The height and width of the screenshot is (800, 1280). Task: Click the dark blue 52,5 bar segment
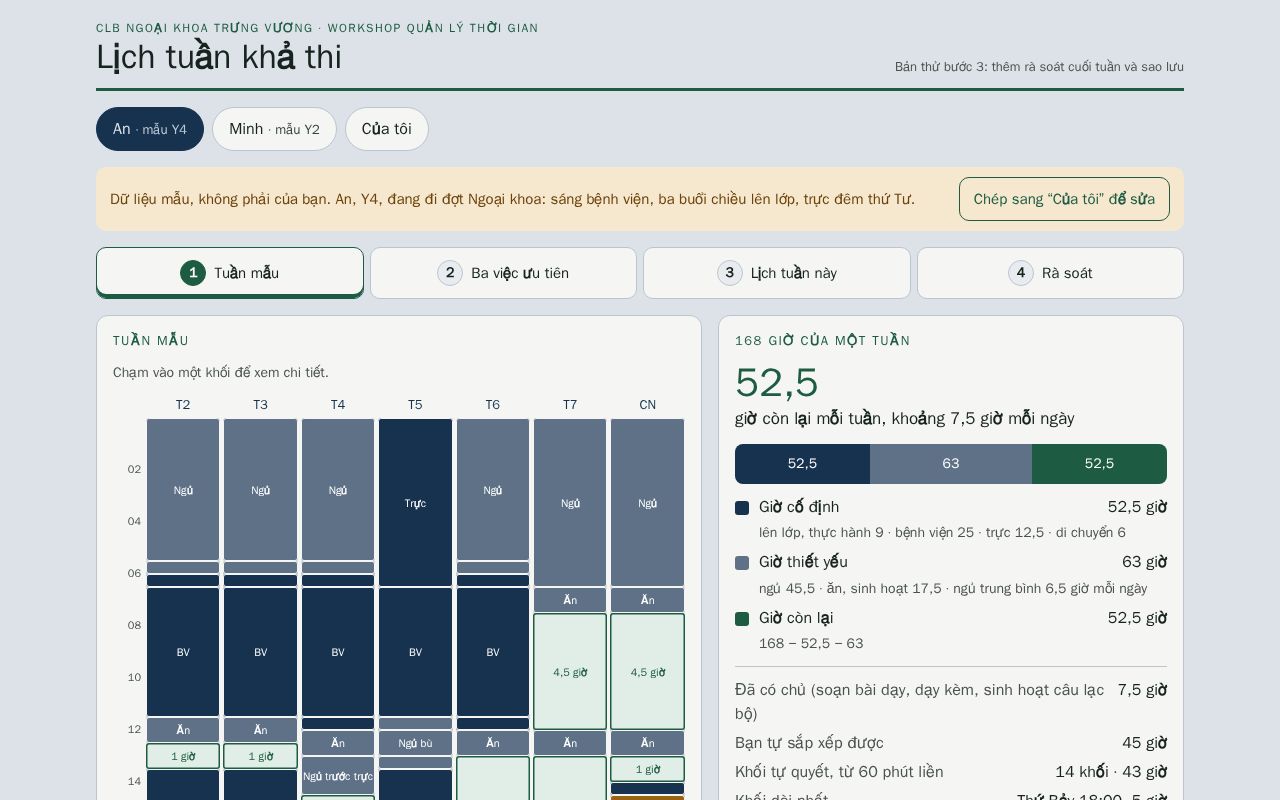point(802,464)
